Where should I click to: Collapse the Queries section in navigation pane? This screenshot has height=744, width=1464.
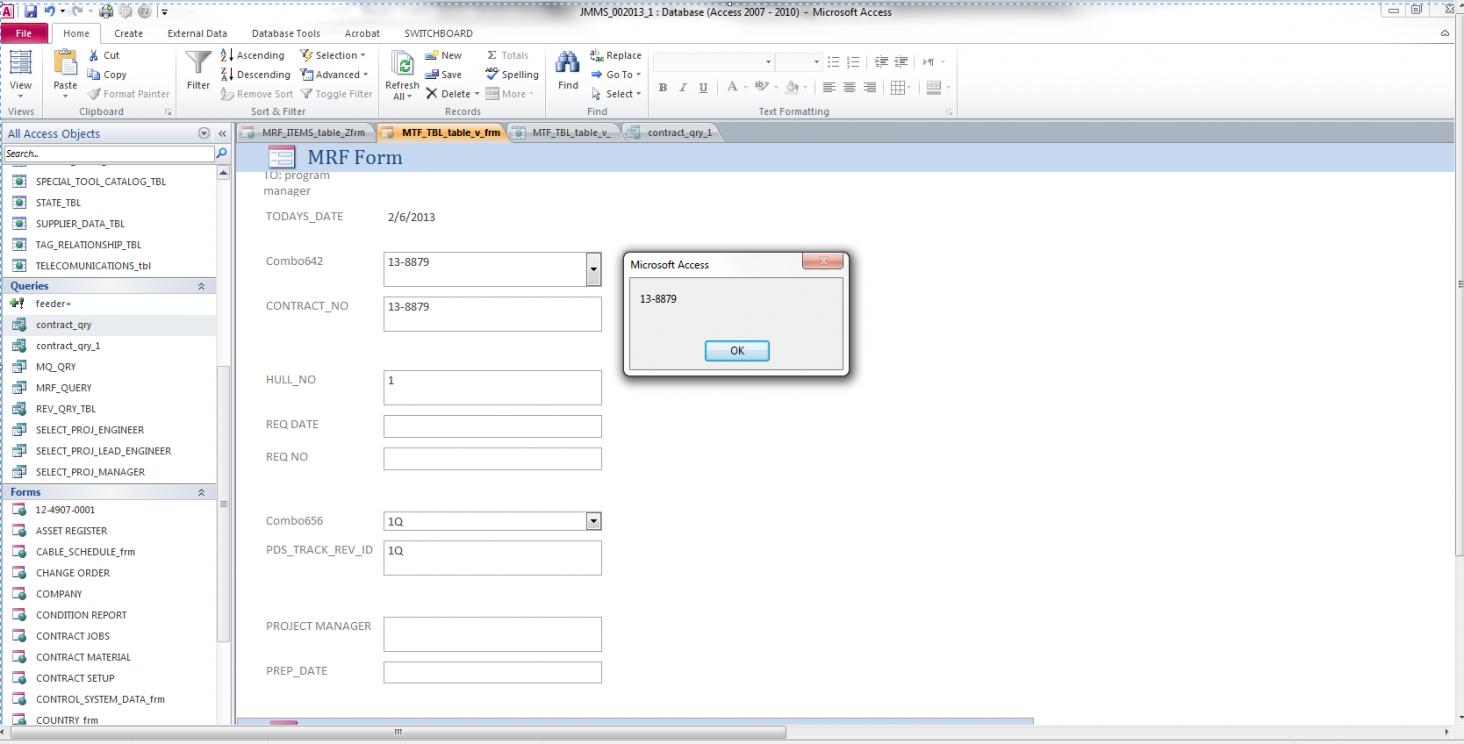(201, 286)
